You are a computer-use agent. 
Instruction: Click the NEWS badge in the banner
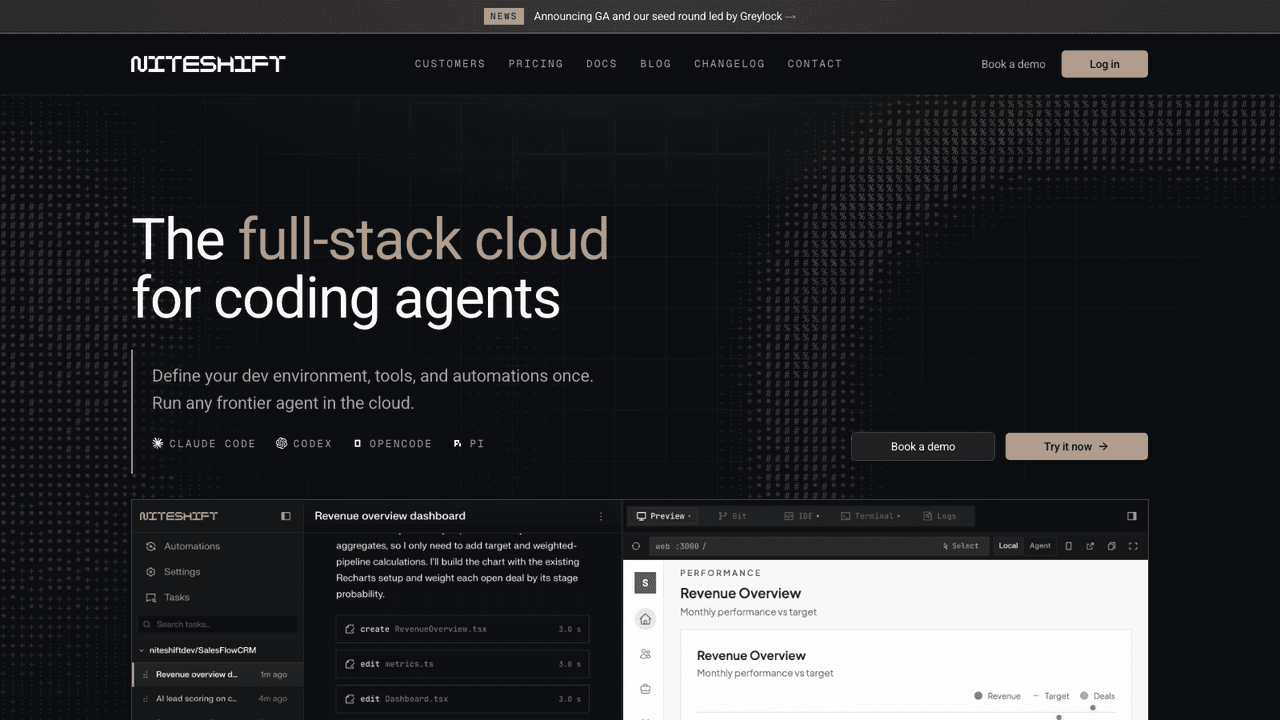(x=504, y=16)
